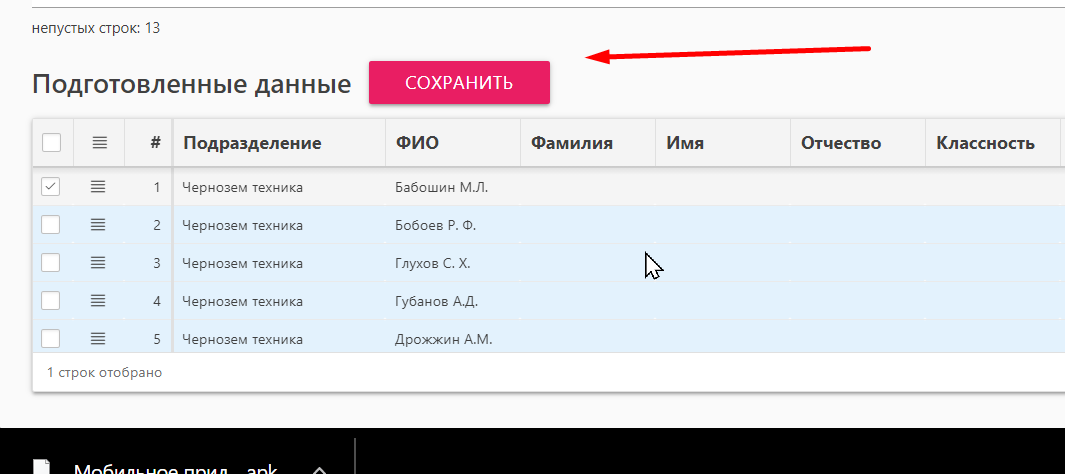This screenshot has height=474, width=1065.
Task: Click row 3 menu icon for Глухов
Action: click(98, 263)
